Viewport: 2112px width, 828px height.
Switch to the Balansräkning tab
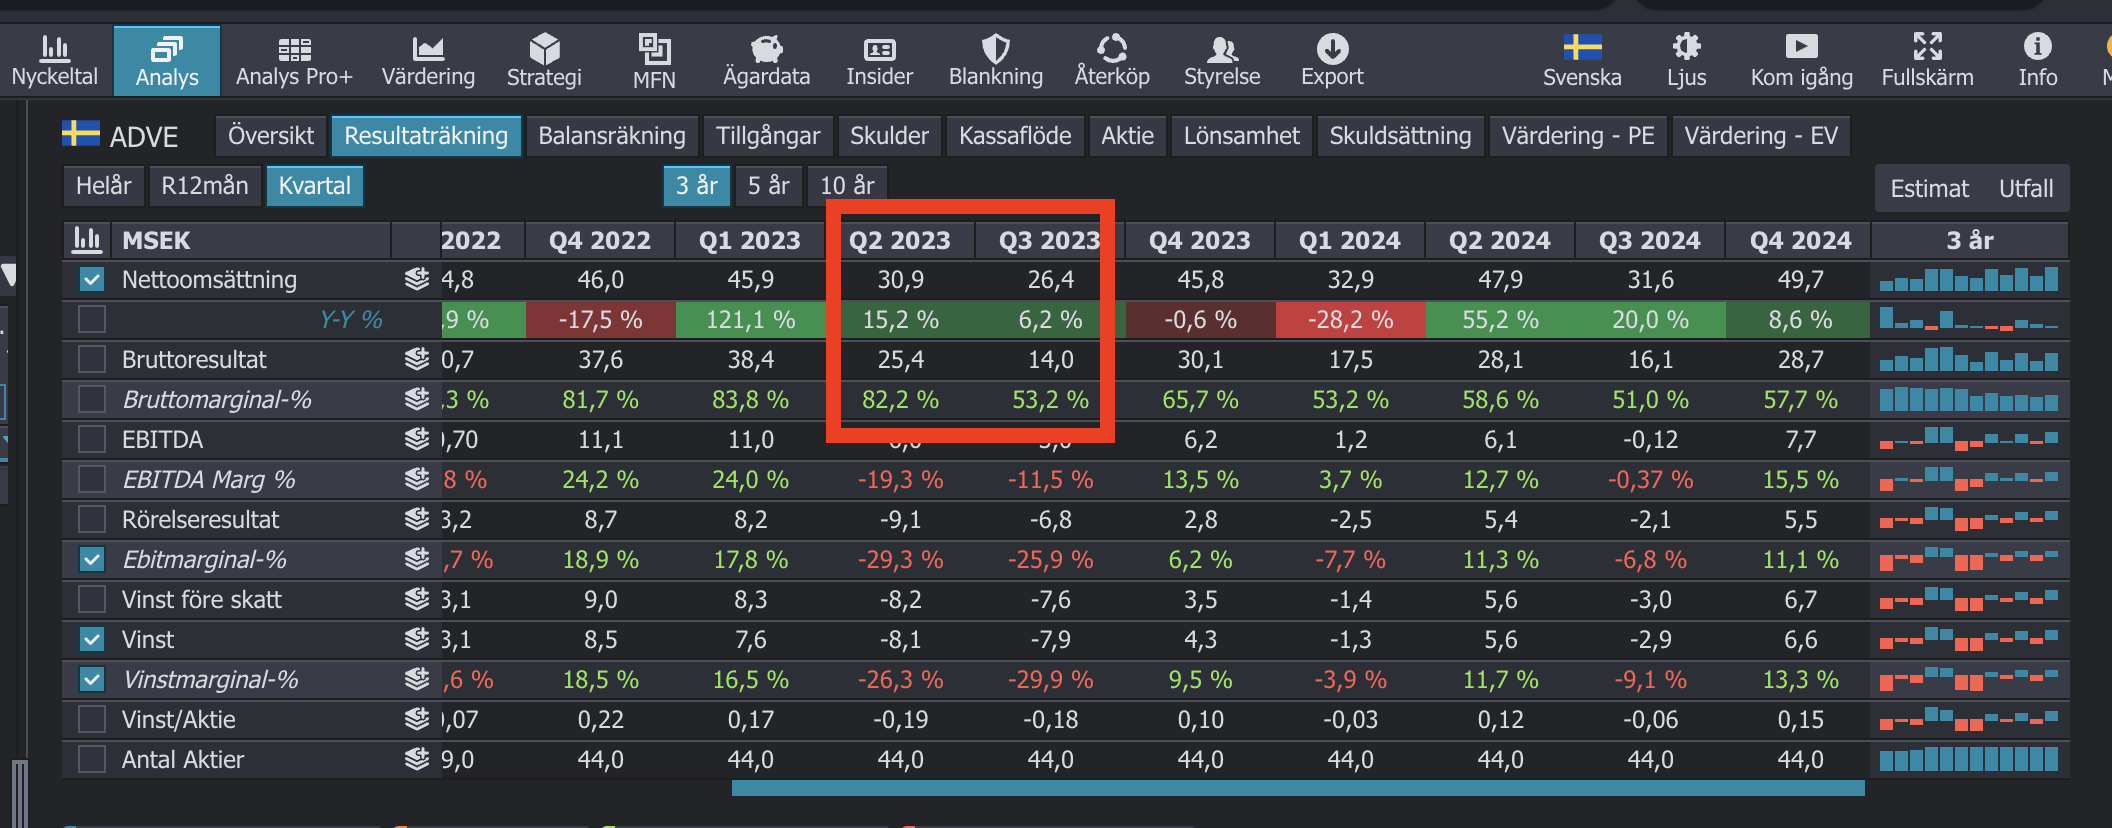click(x=612, y=136)
